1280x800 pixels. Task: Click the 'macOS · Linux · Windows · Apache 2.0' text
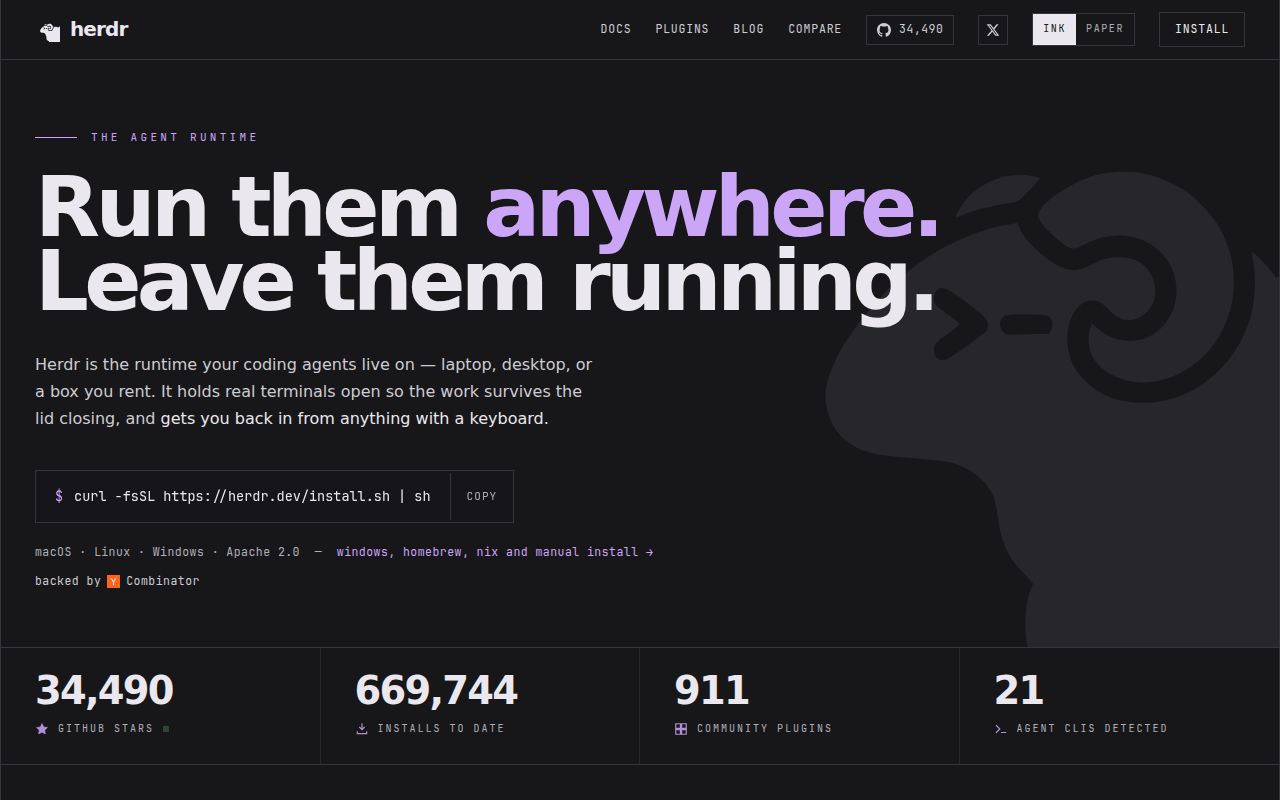click(x=167, y=552)
